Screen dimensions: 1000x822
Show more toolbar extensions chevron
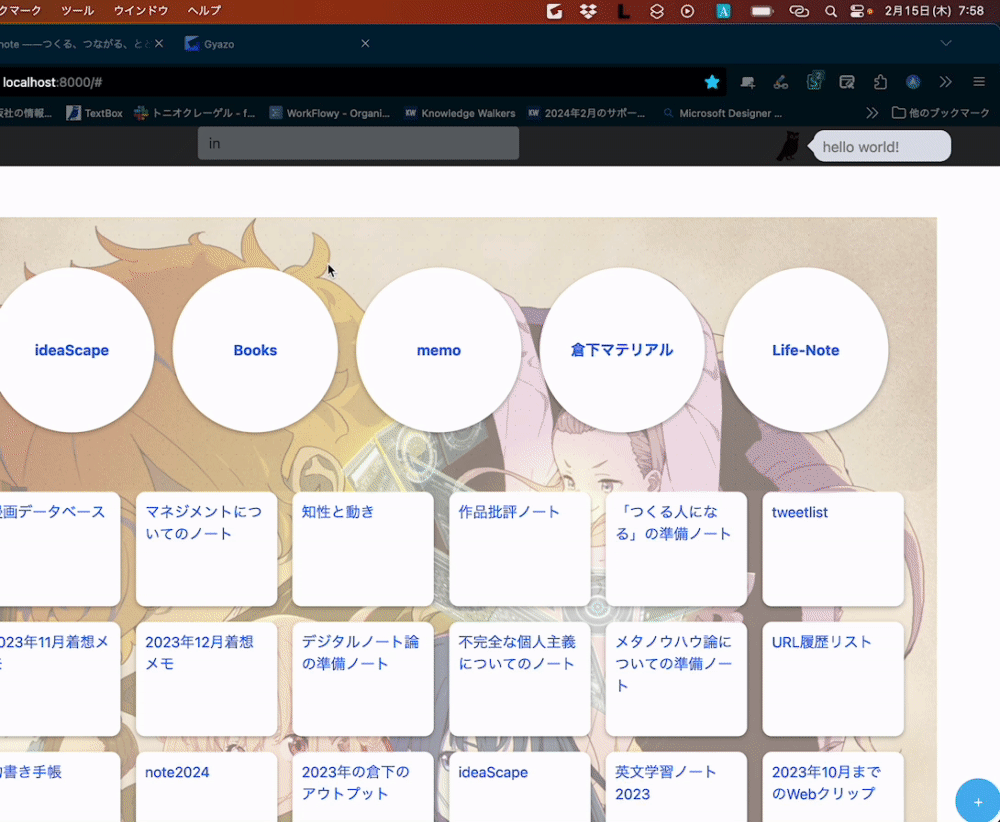[x=945, y=82]
